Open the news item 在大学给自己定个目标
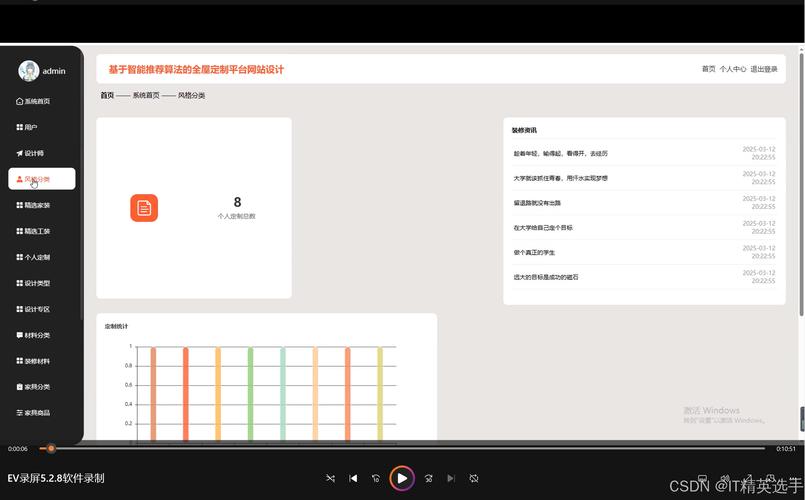Viewport: 805px width, 500px height. click(543, 227)
